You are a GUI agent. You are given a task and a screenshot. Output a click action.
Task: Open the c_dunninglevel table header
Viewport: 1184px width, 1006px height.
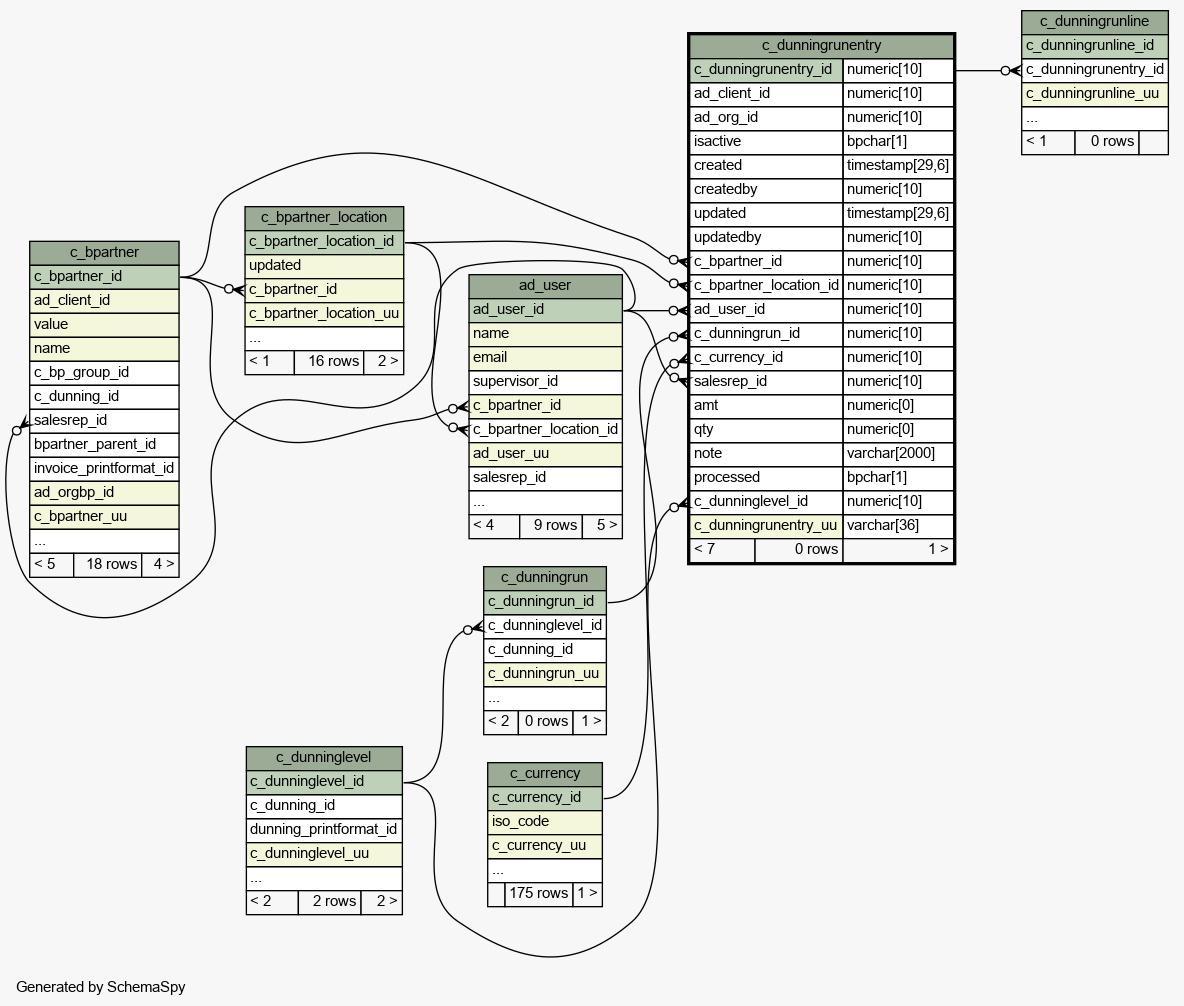pos(324,758)
